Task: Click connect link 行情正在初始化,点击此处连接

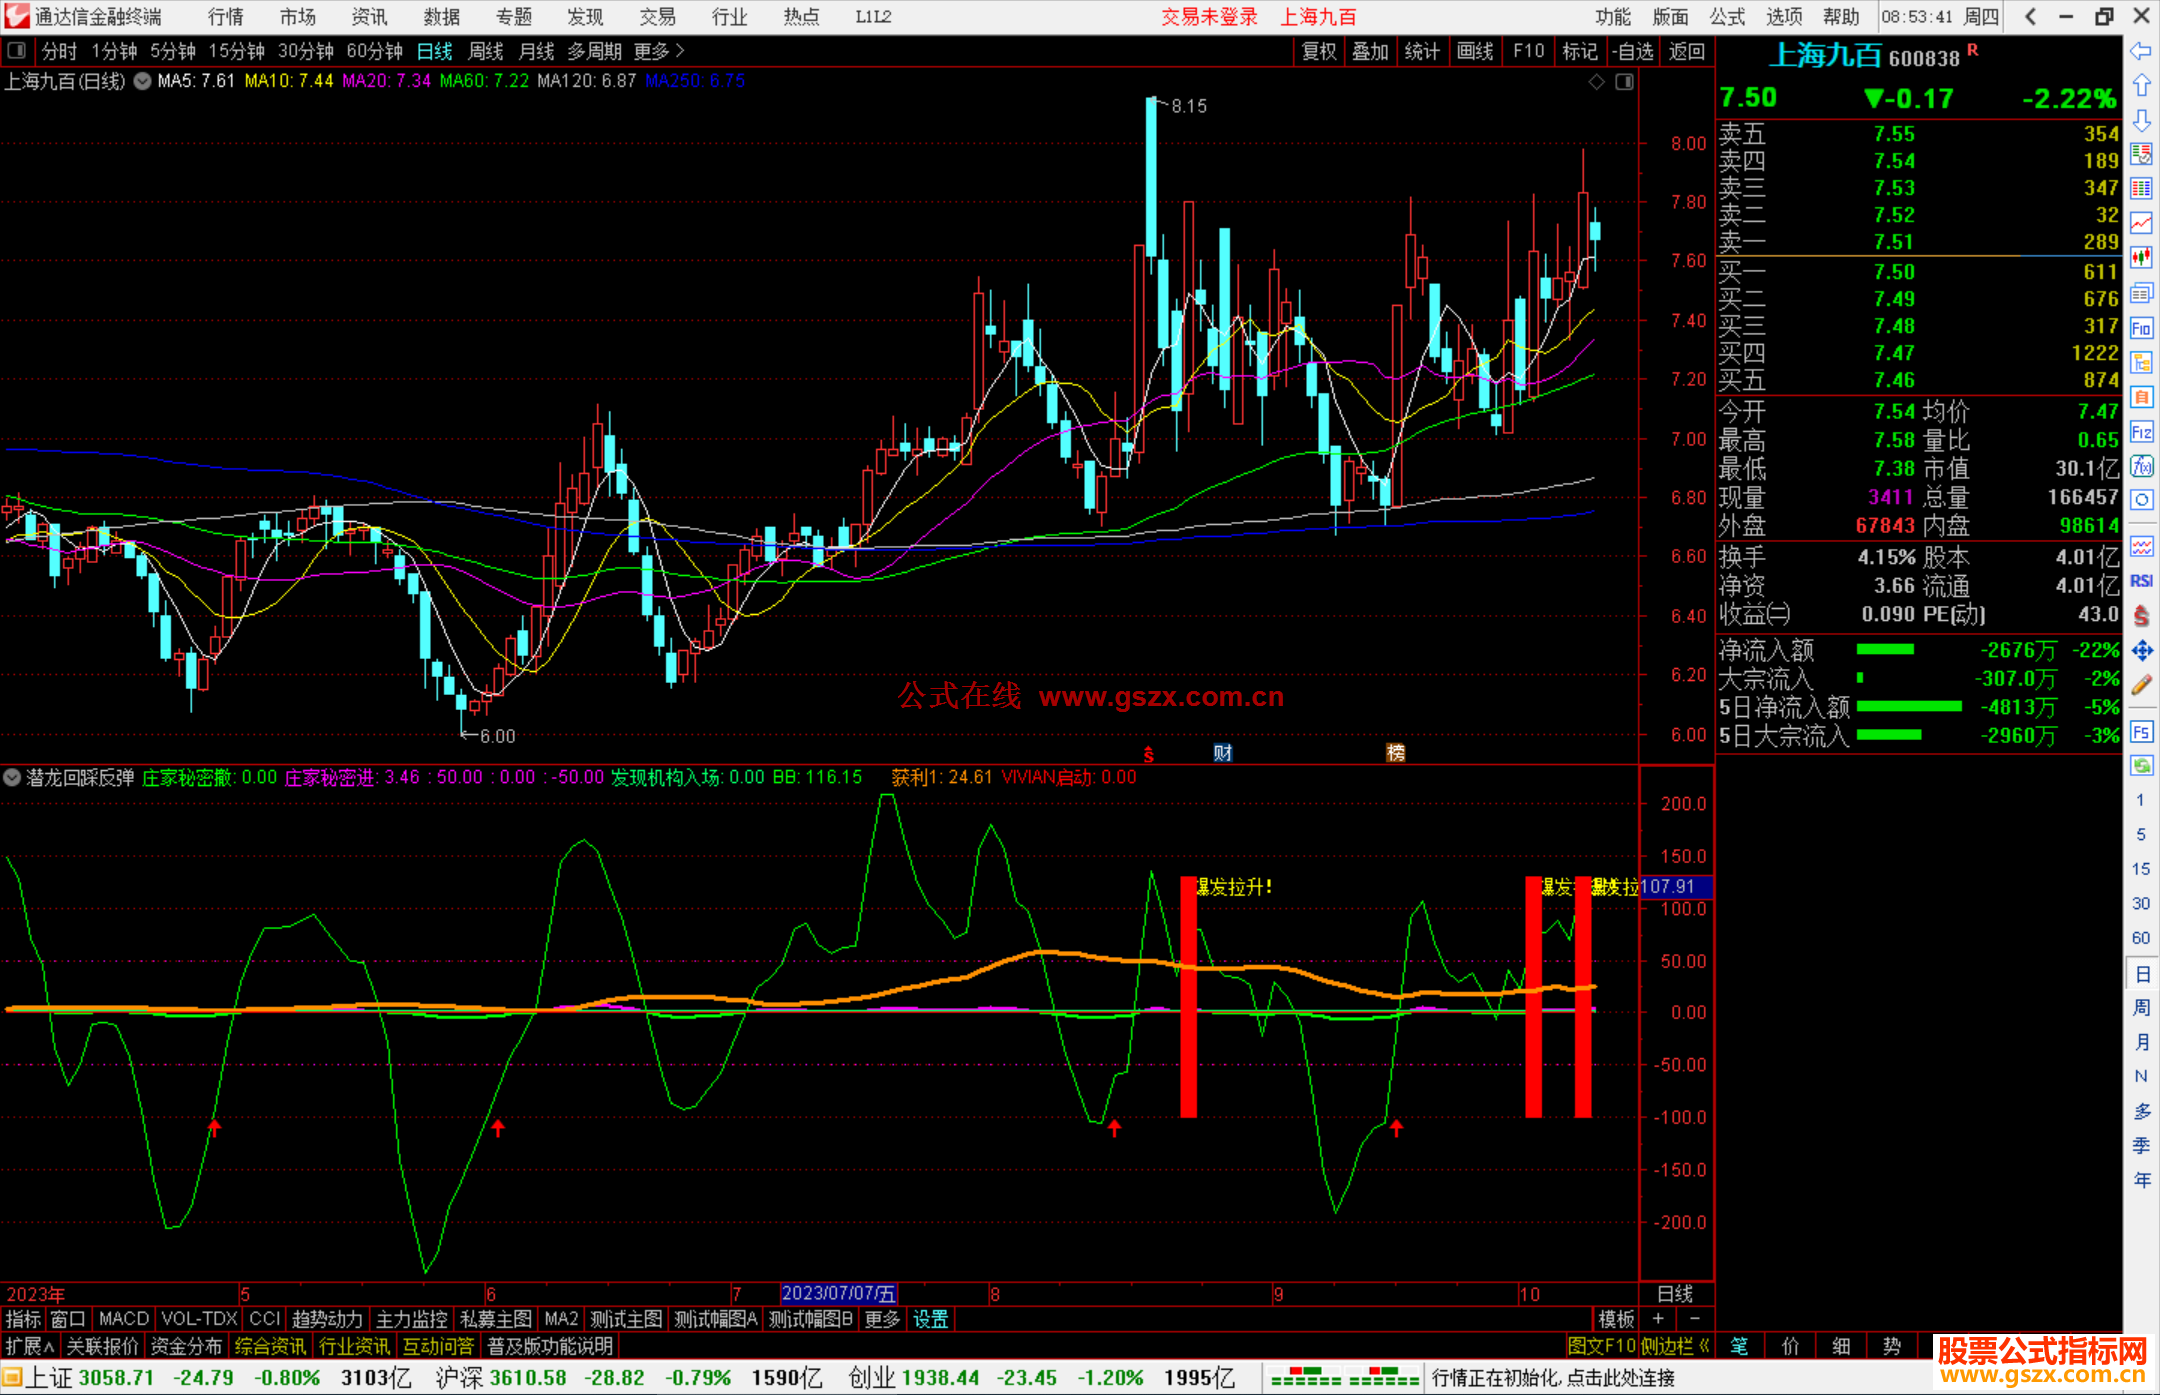Action: tap(1552, 1378)
